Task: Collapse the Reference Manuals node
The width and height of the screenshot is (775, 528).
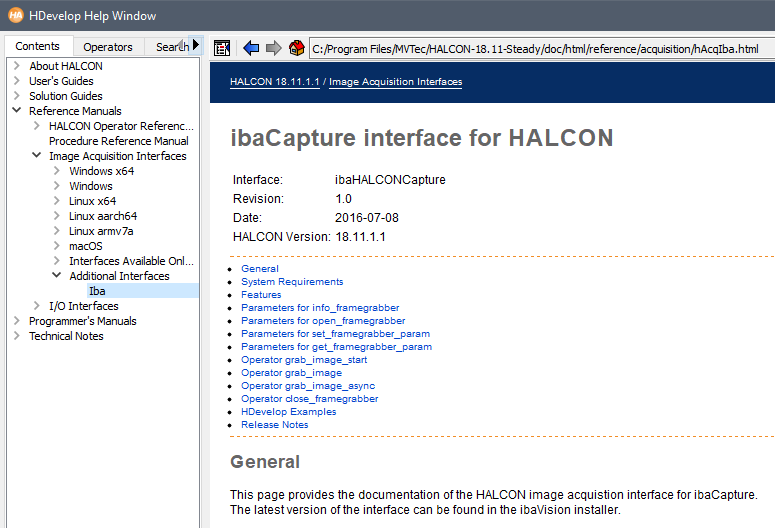Action: coord(16,110)
